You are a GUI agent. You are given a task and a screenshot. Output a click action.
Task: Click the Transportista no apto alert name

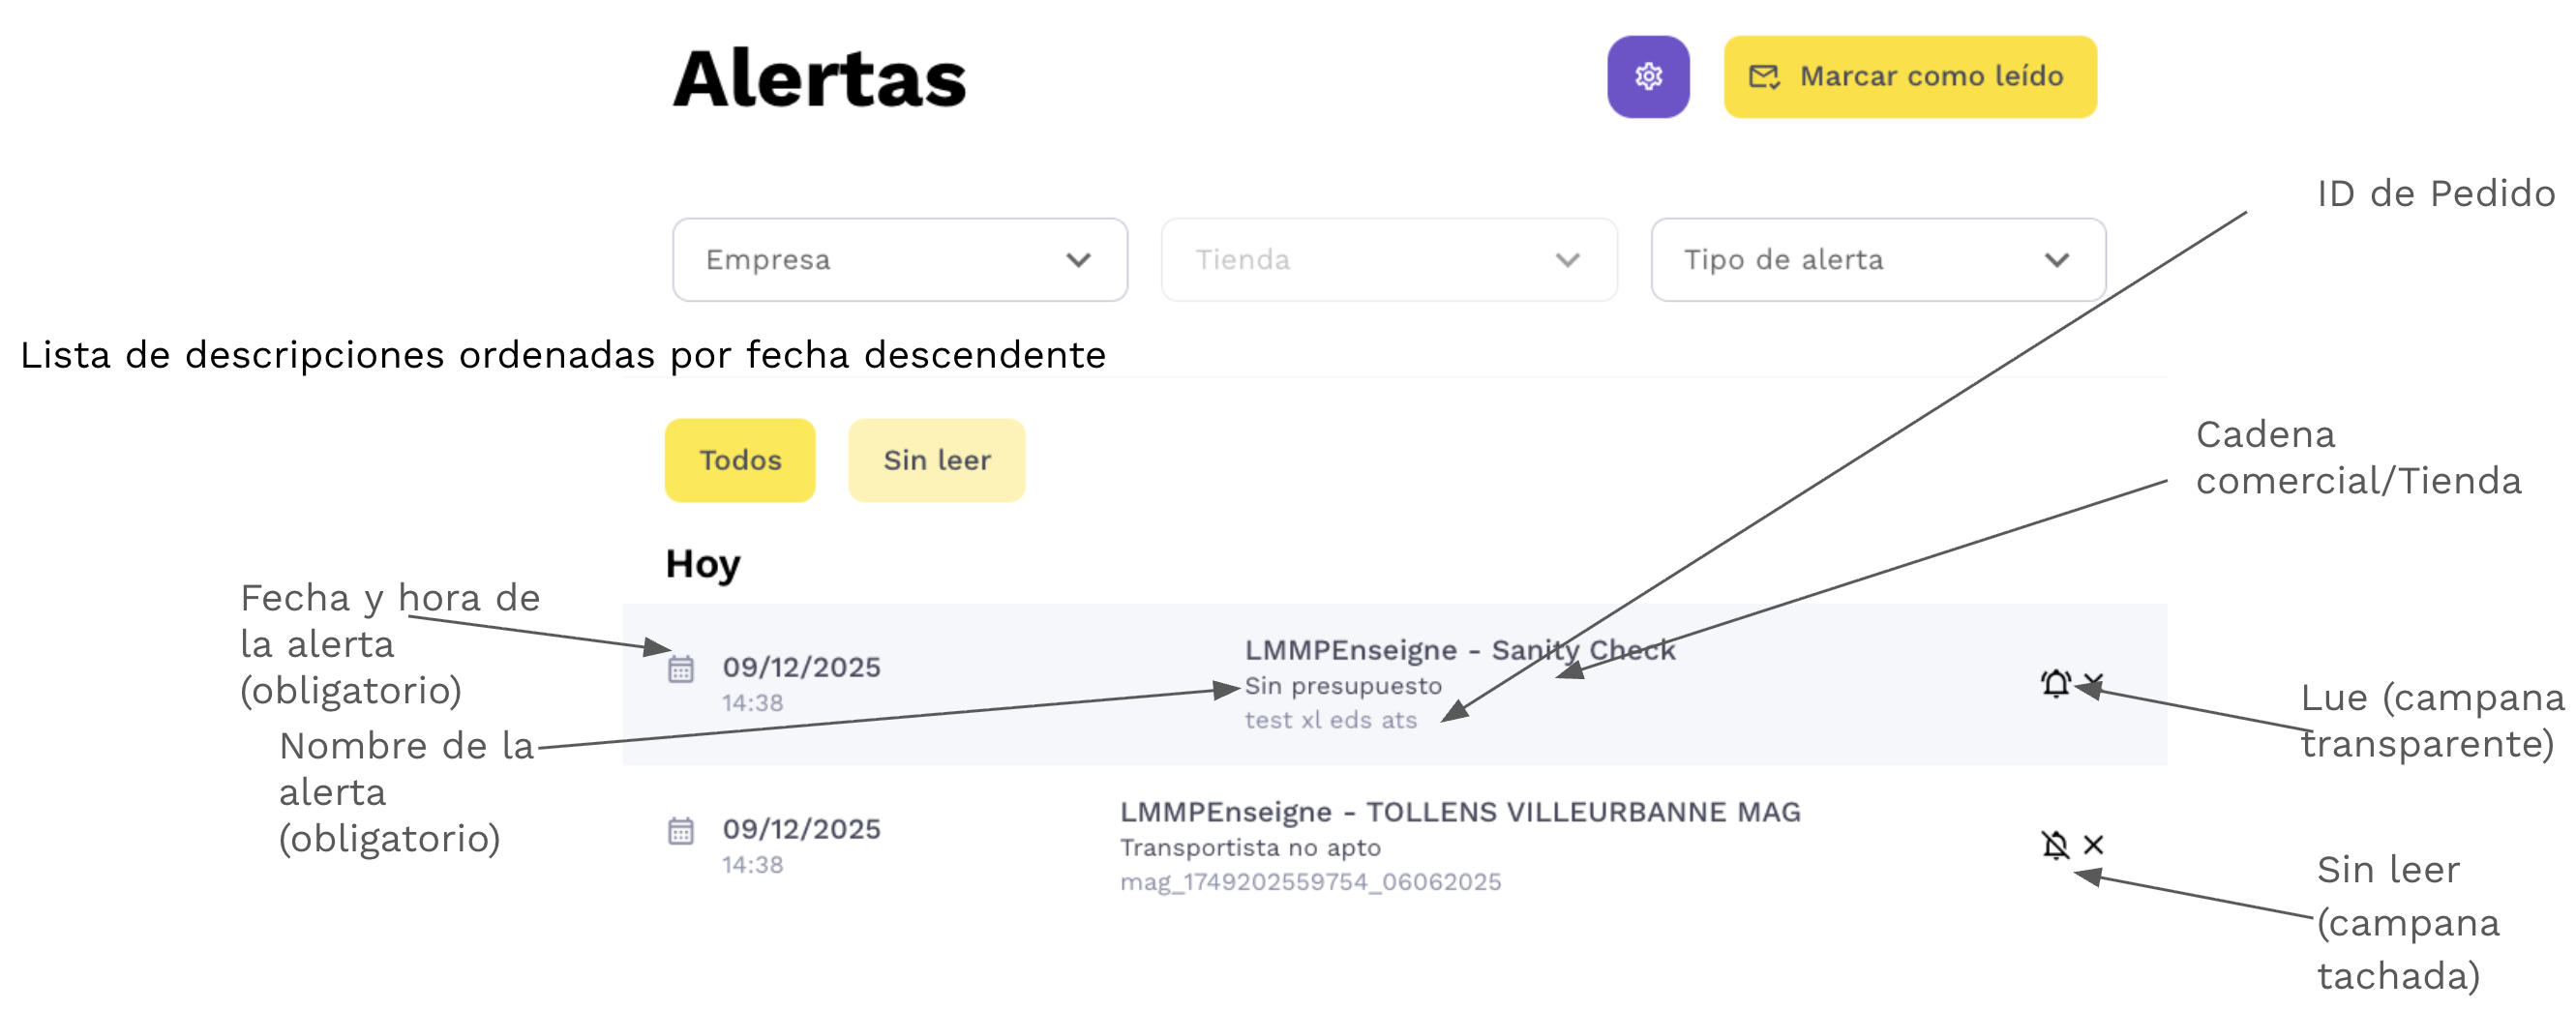click(x=1250, y=848)
